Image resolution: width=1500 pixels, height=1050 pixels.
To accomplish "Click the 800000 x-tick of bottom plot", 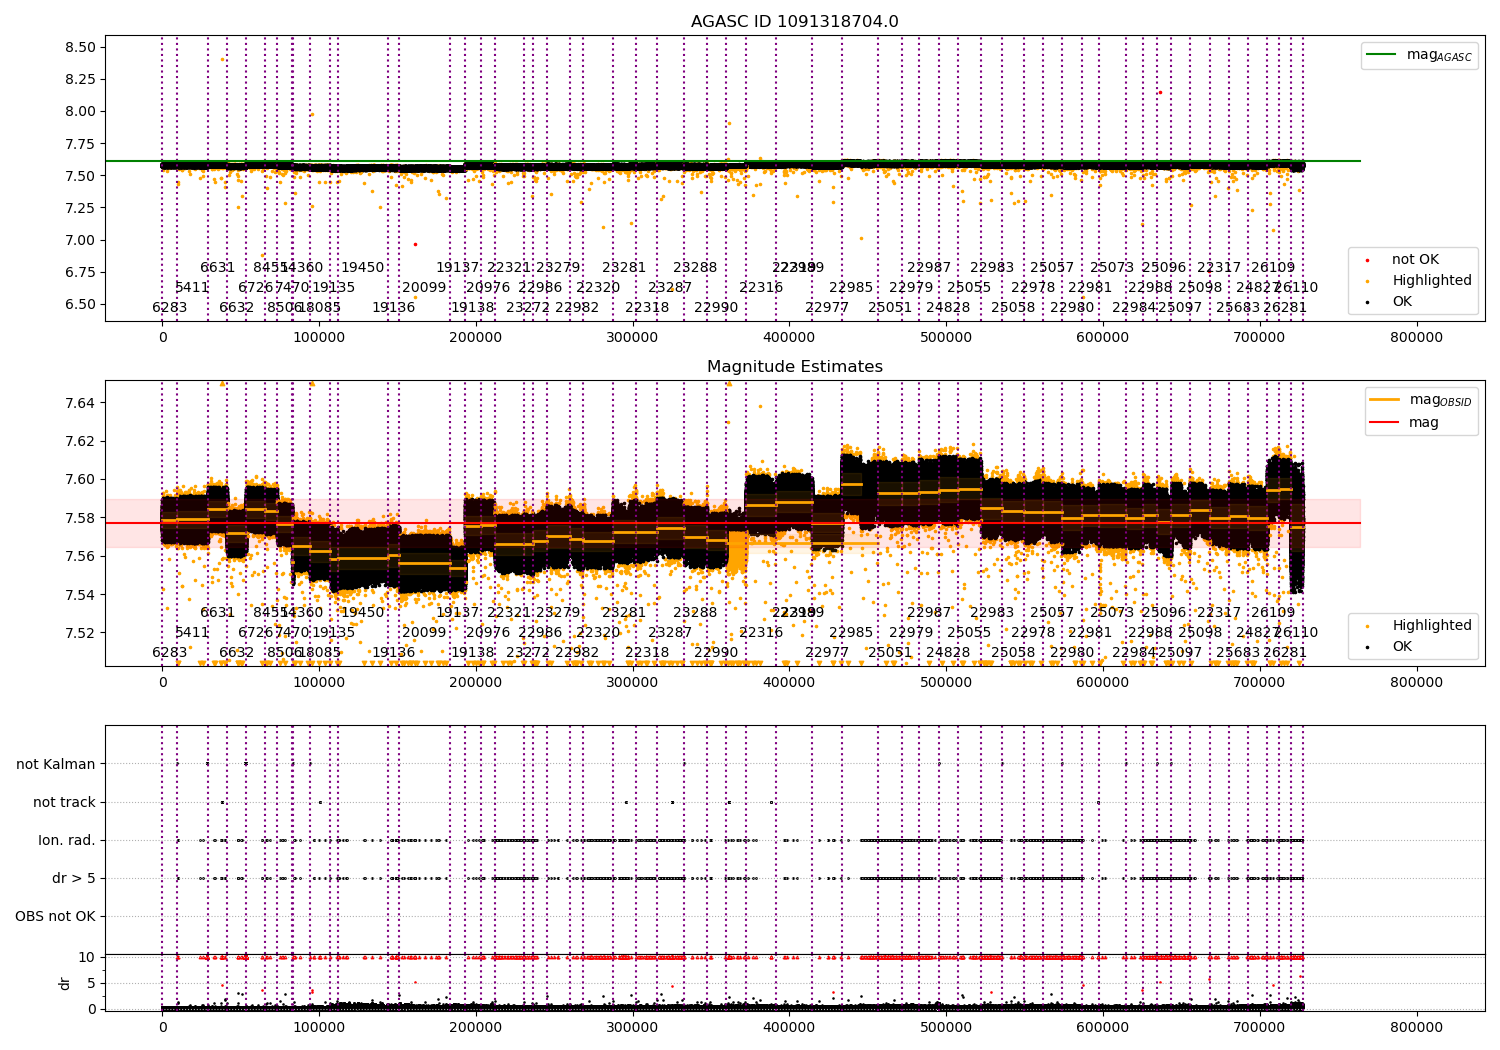I will (1417, 1027).
